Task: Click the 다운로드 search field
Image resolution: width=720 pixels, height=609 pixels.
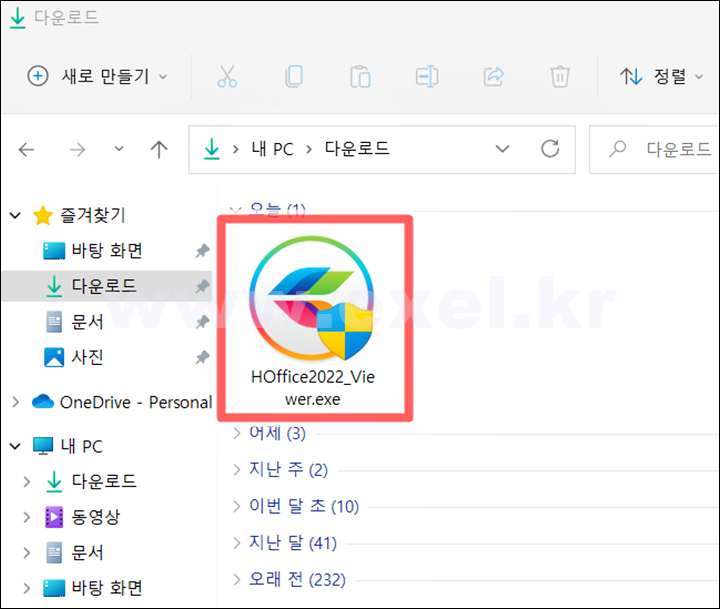Action: pos(655,150)
